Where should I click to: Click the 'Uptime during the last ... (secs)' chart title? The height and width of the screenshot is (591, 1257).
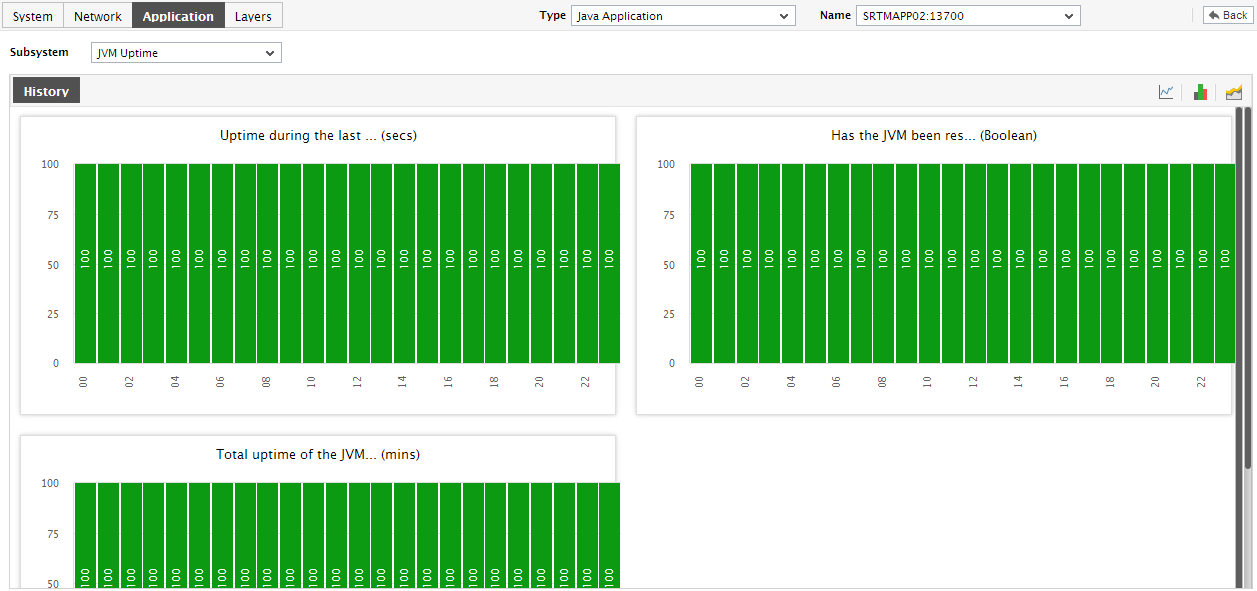318,135
